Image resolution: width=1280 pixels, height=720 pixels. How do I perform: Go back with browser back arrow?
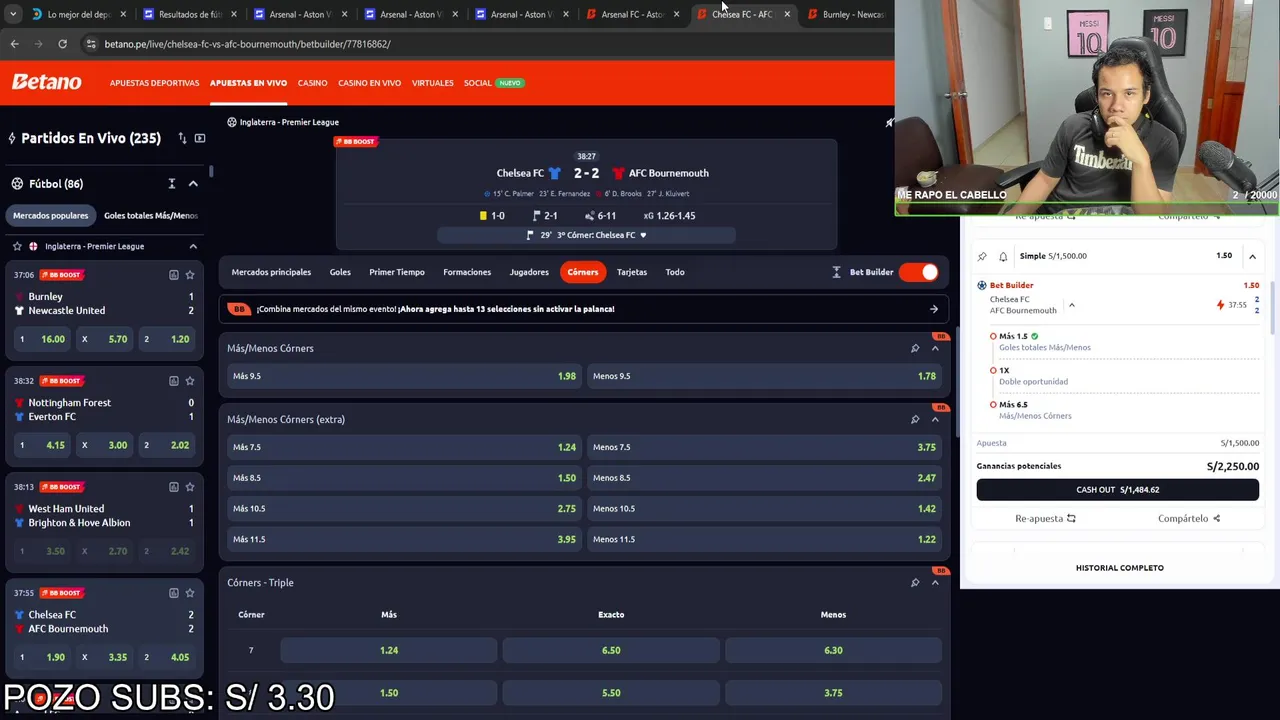[x=14, y=44]
